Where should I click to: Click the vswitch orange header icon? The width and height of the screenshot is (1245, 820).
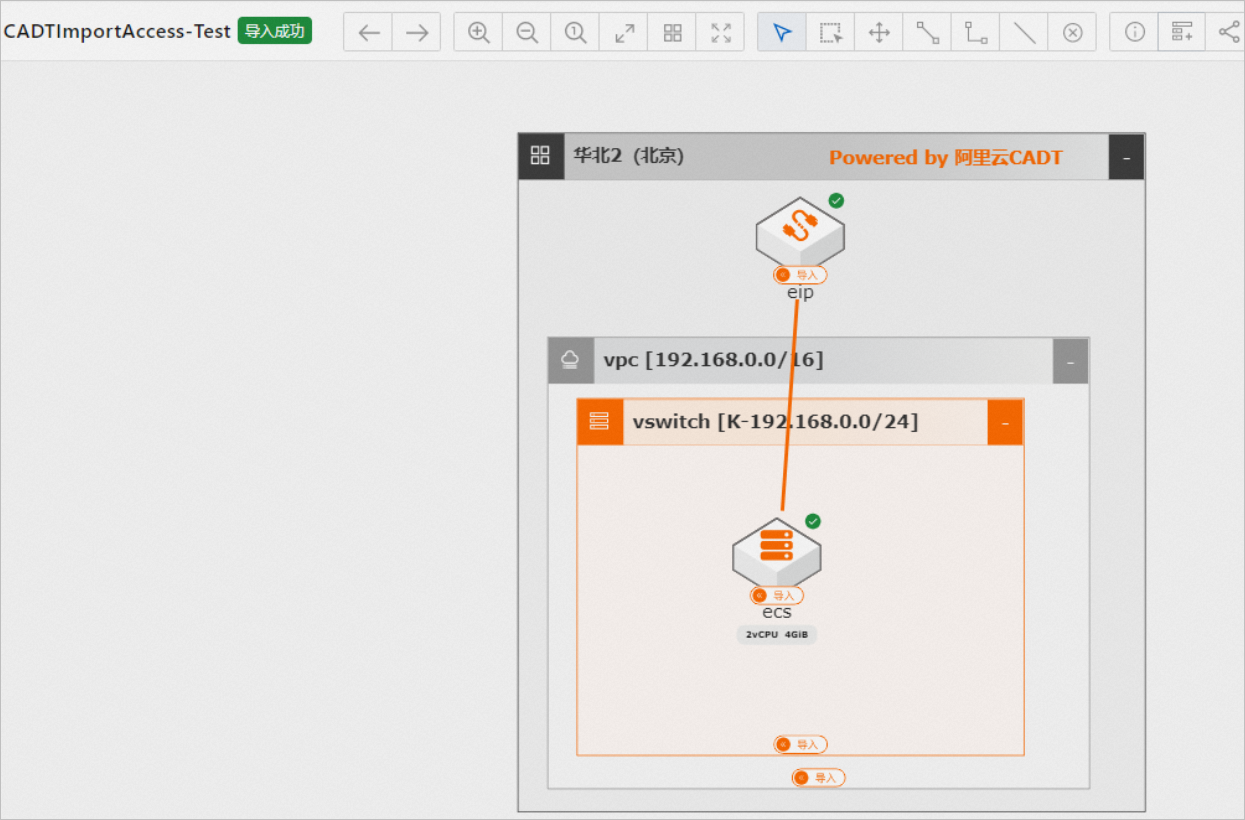600,421
